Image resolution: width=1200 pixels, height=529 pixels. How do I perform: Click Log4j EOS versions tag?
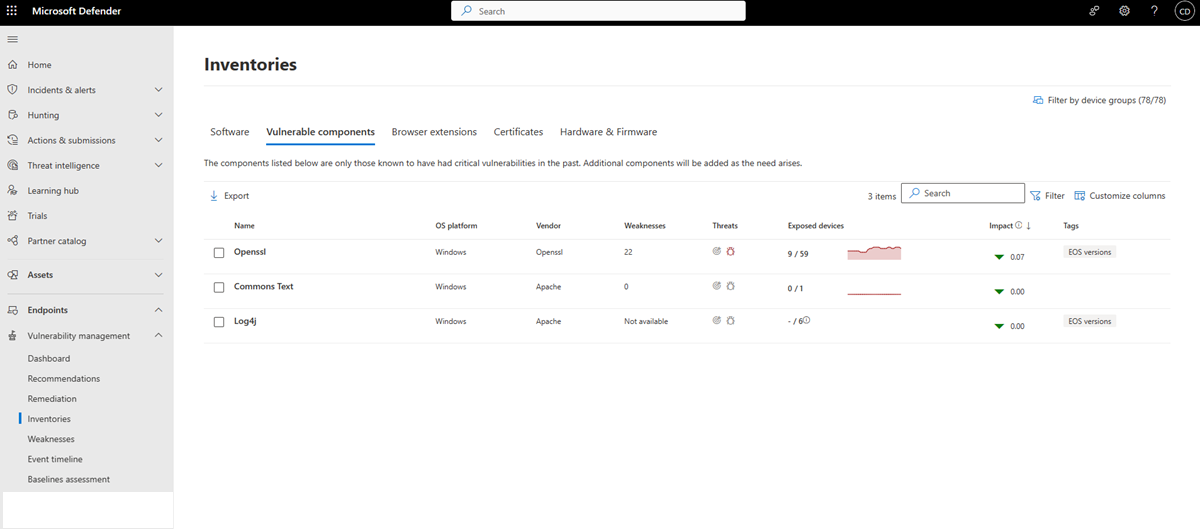(1090, 321)
